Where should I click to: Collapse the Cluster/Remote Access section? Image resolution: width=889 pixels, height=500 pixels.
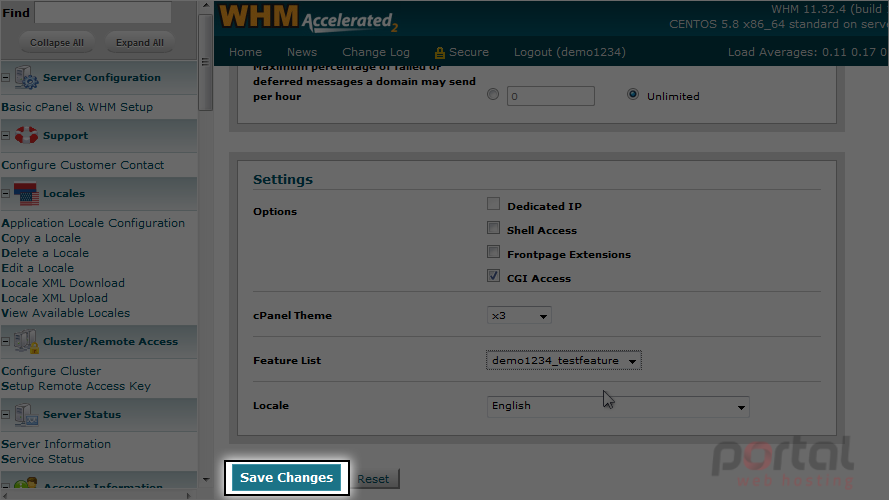tap(6, 341)
